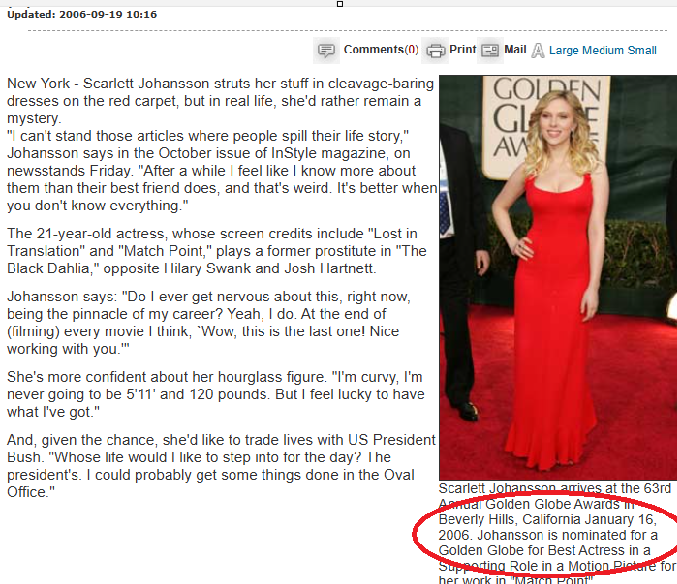Click the Comments speech bubble icon
The height and width of the screenshot is (584, 677).
(326, 50)
